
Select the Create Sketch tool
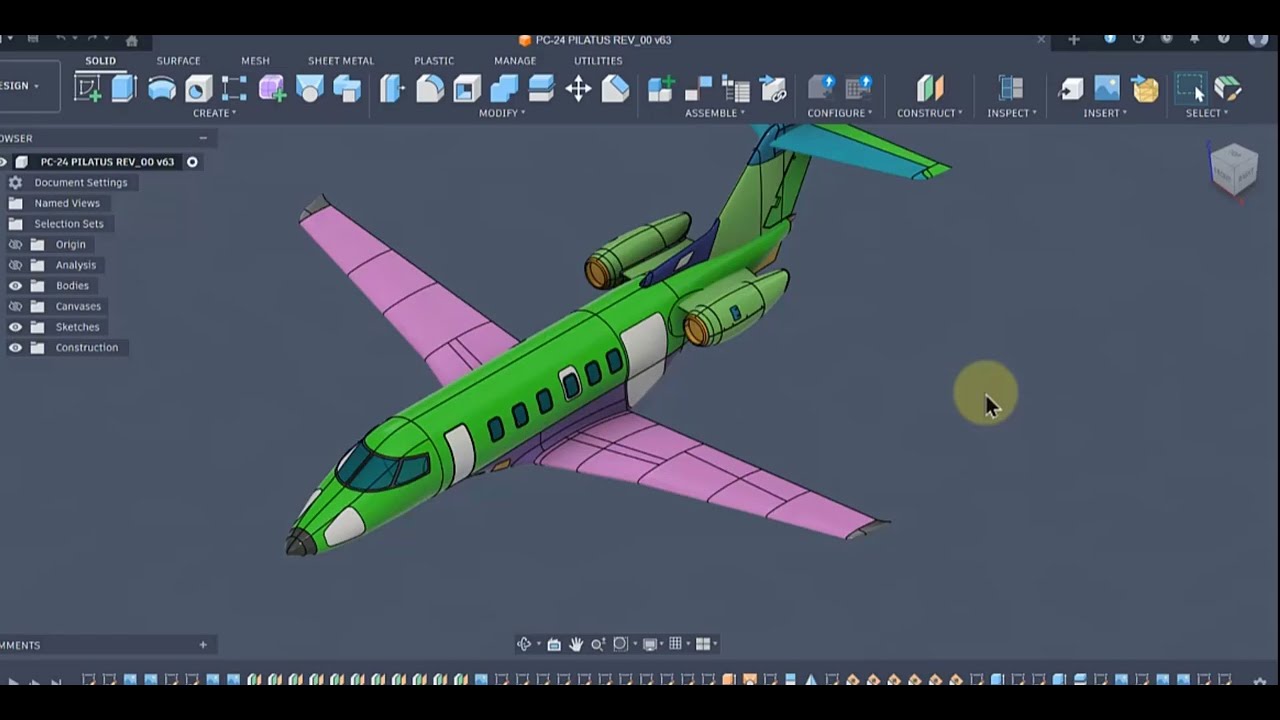(x=88, y=89)
